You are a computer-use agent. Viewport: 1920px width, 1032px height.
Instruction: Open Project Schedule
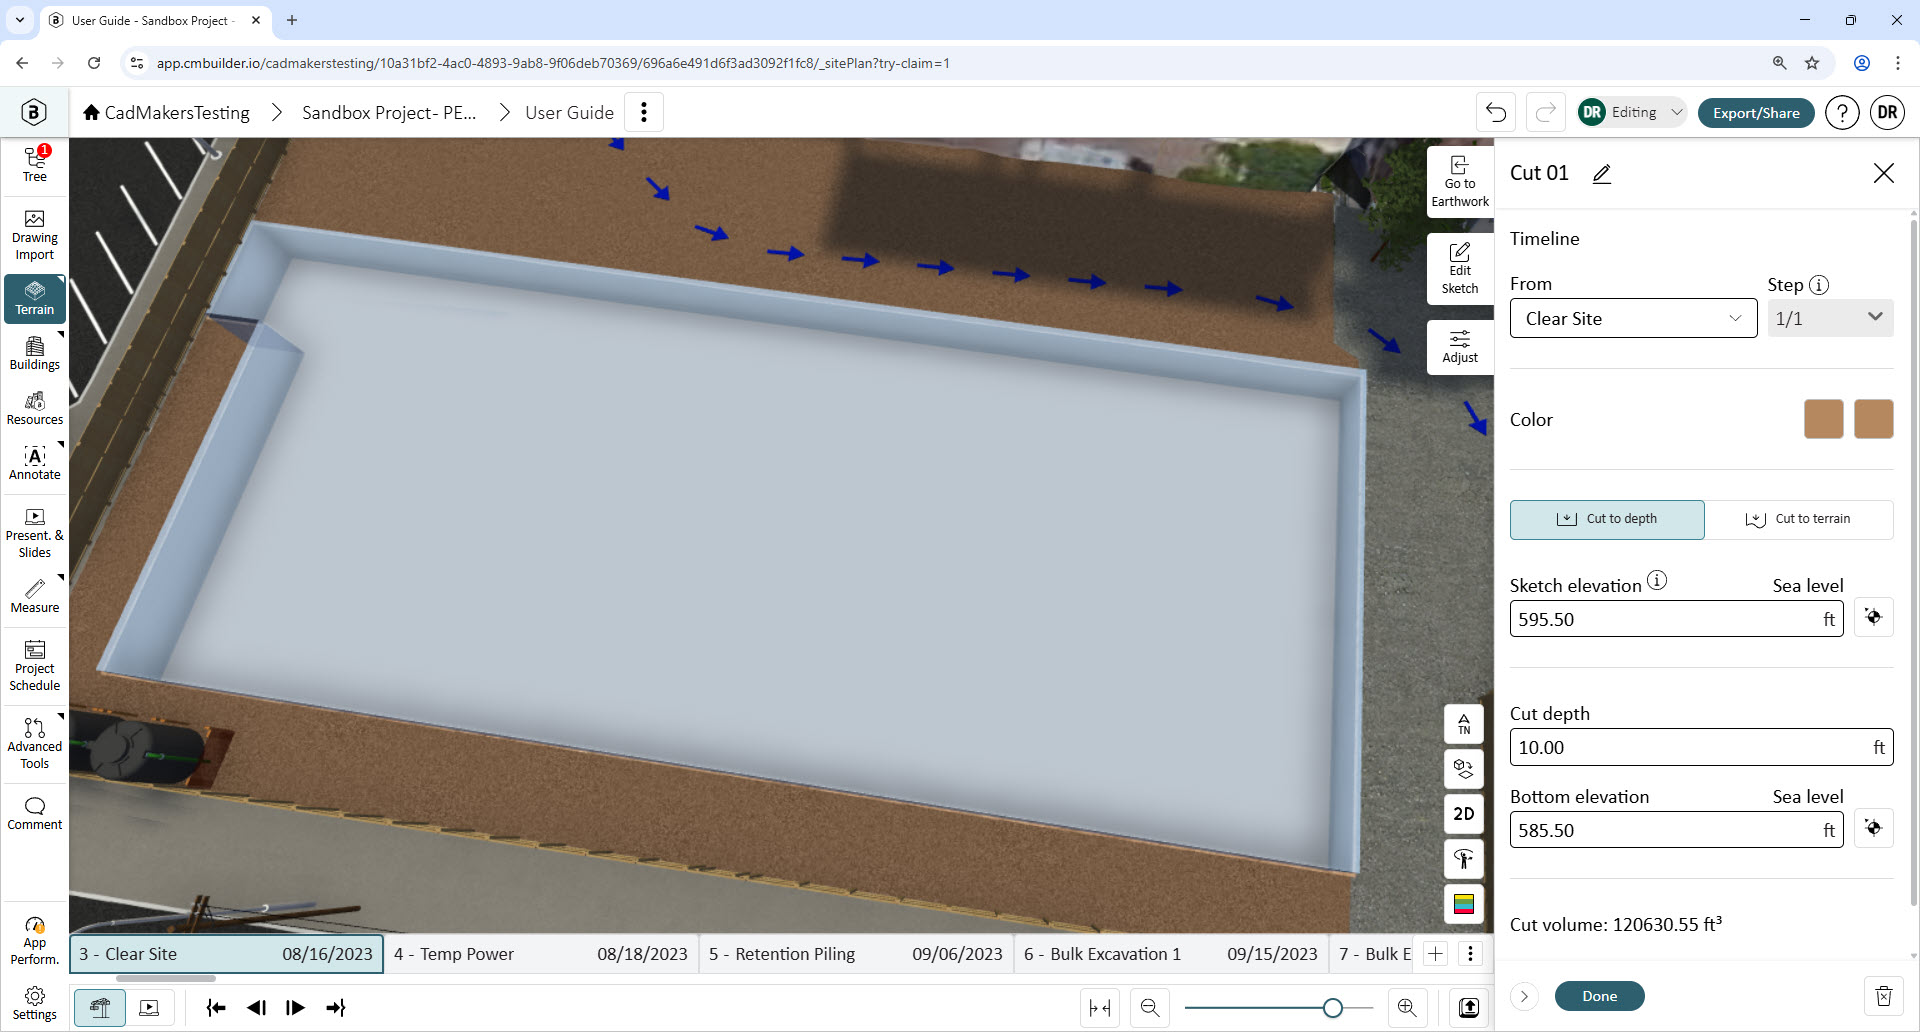click(35, 667)
